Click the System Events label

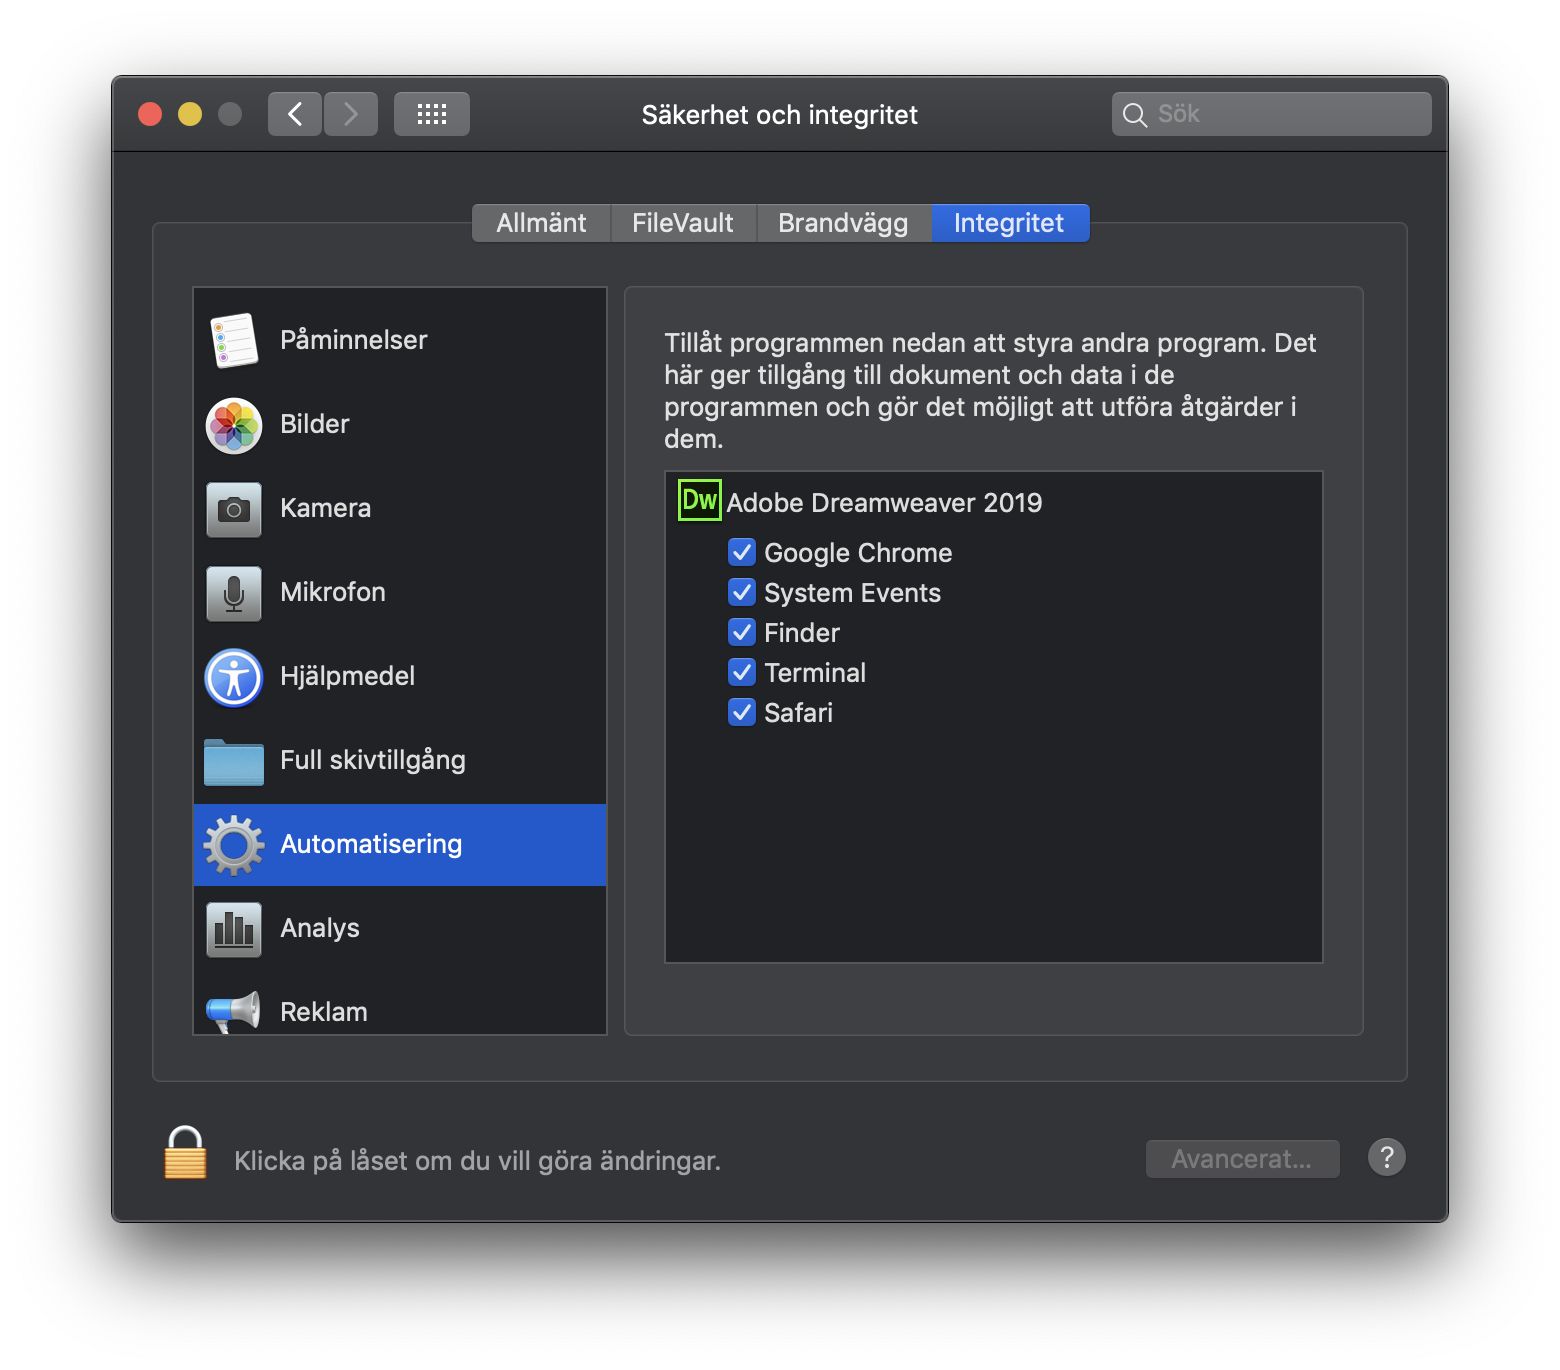(852, 593)
